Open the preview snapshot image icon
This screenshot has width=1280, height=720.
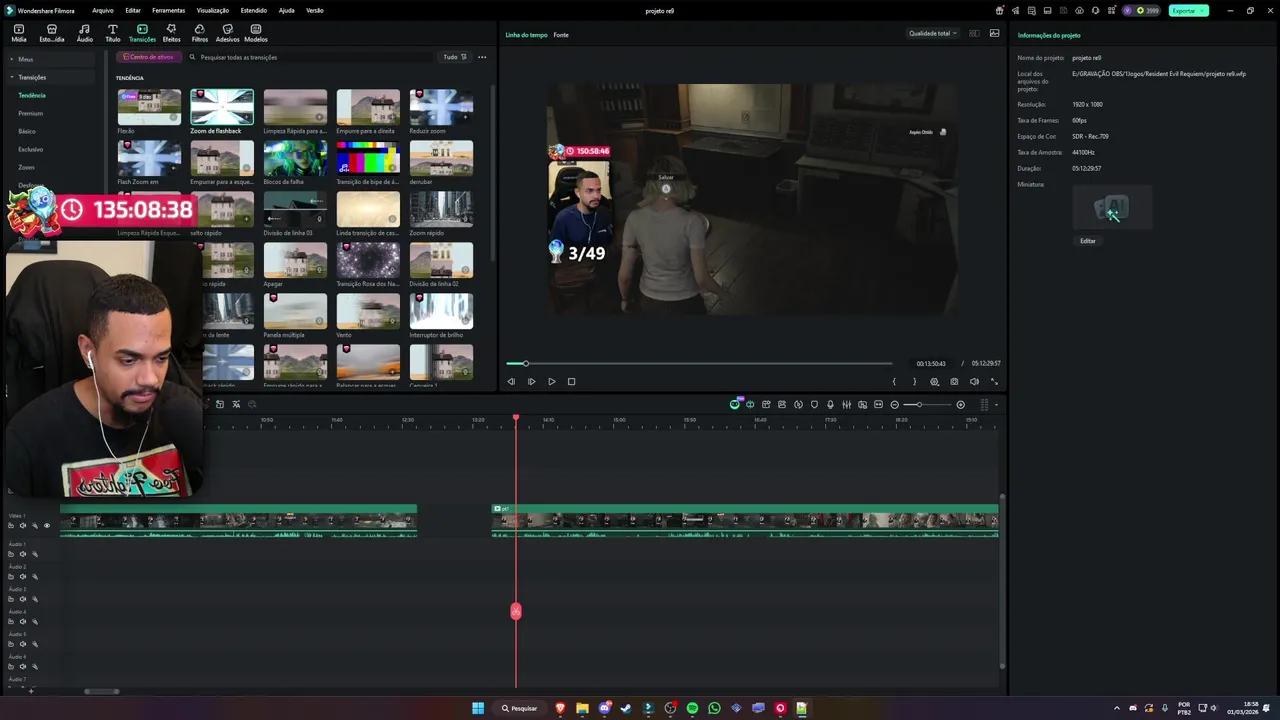(994, 33)
